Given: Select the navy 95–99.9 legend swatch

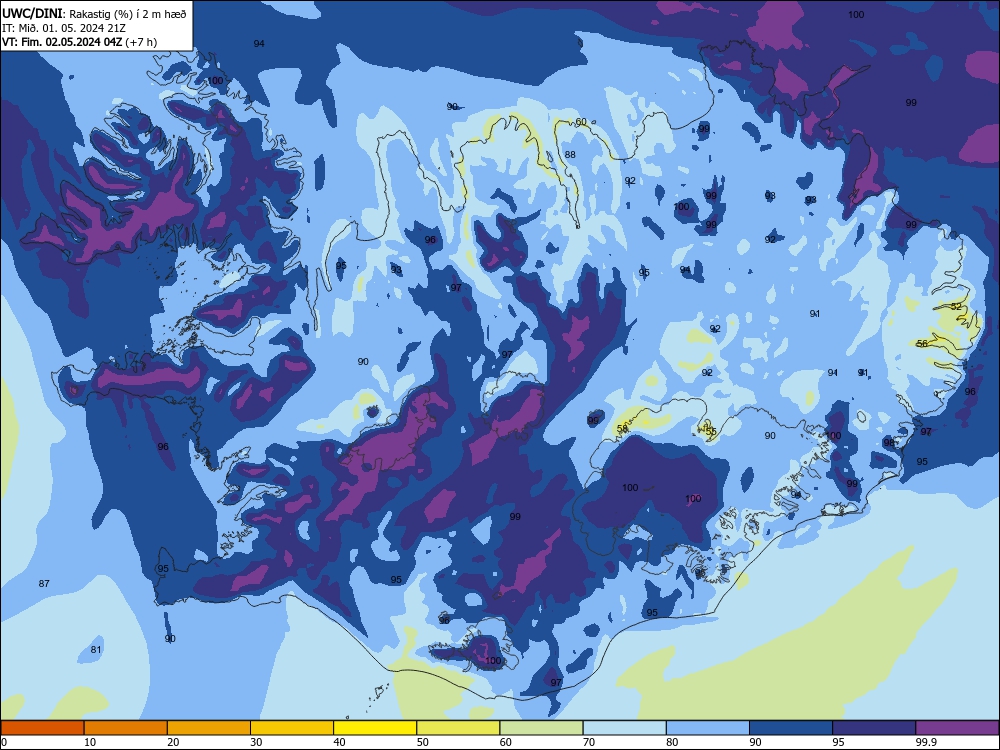Looking at the screenshot, I should pos(874,728).
